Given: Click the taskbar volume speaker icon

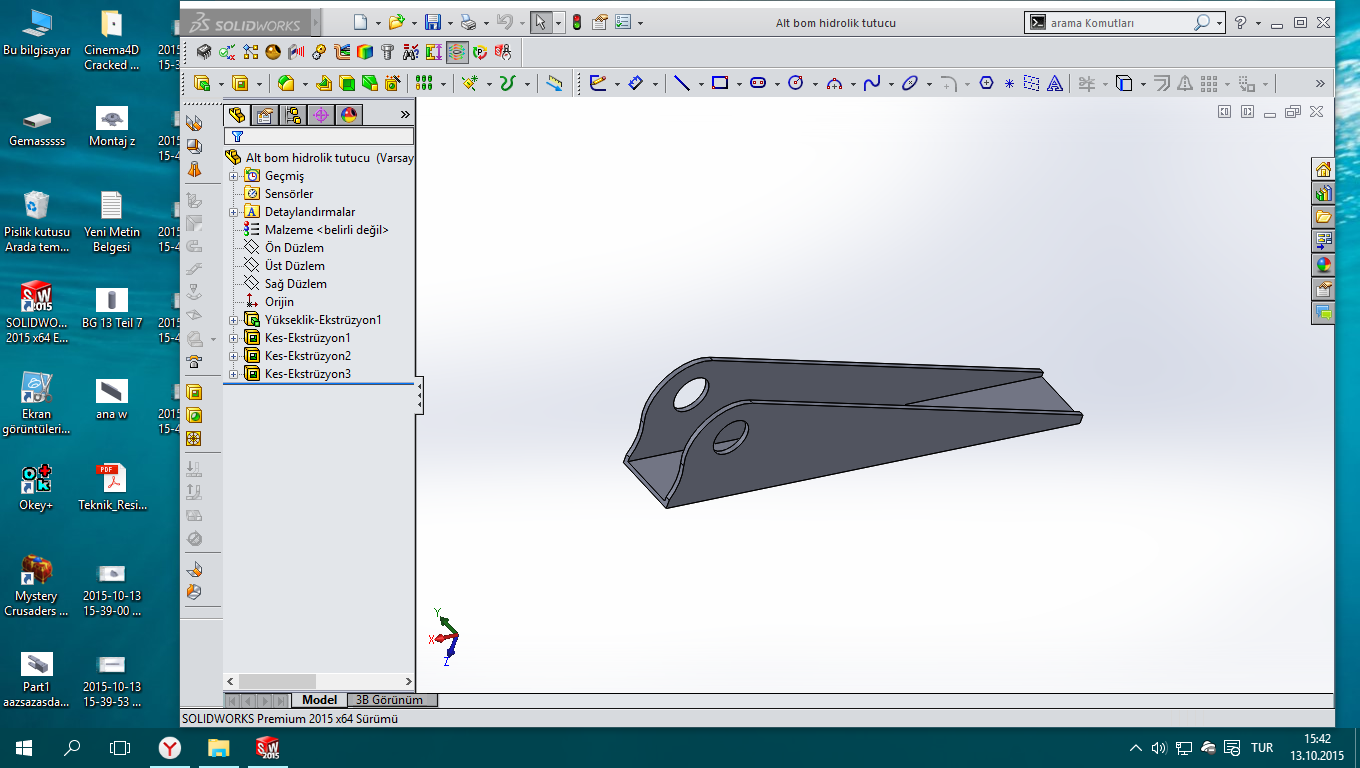Looking at the screenshot, I should (1159, 748).
